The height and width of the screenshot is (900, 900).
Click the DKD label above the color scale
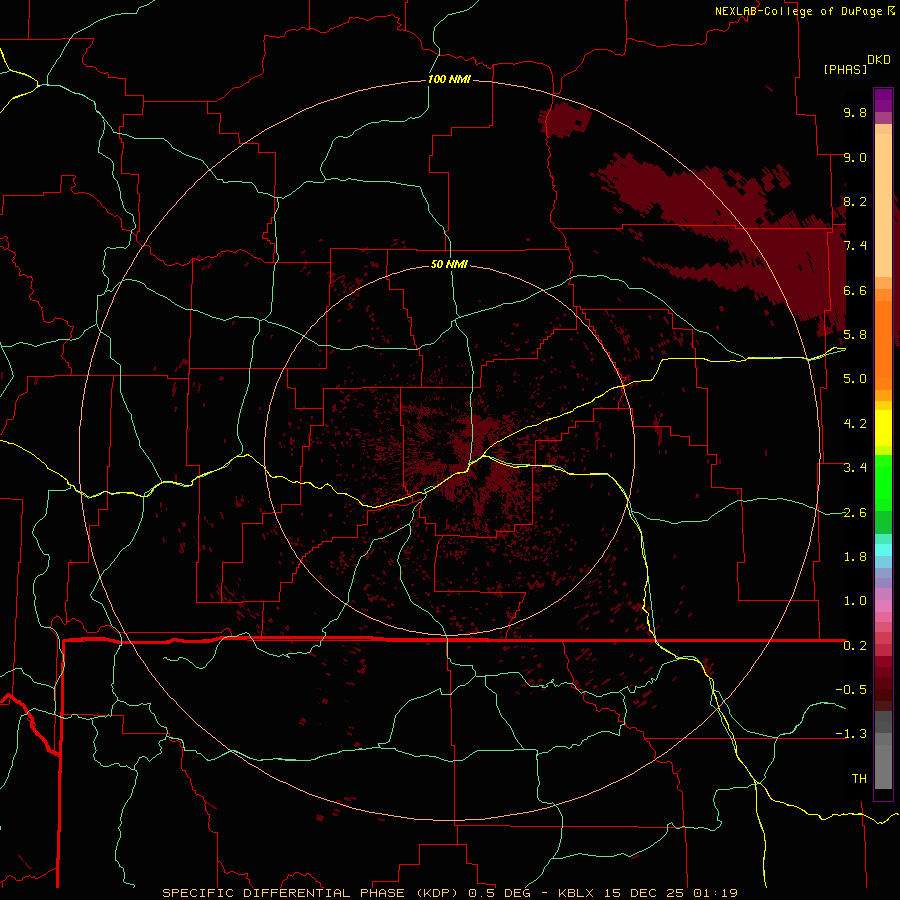click(879, 60)
